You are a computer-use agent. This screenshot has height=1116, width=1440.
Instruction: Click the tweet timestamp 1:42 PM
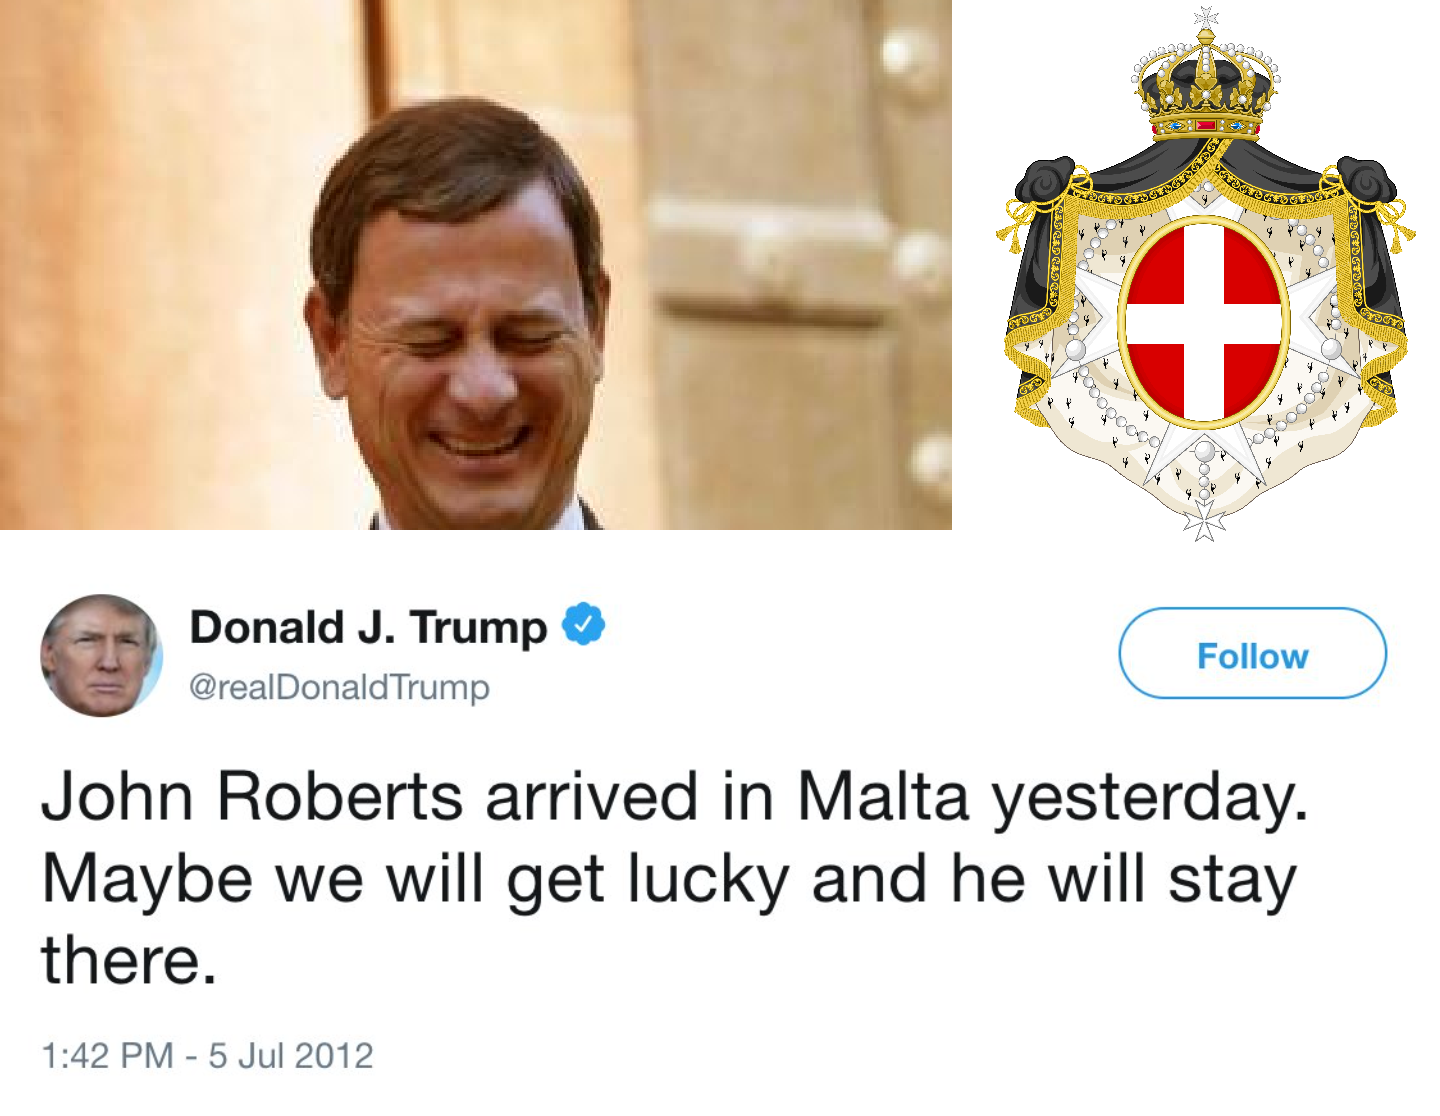(107, 1055)
